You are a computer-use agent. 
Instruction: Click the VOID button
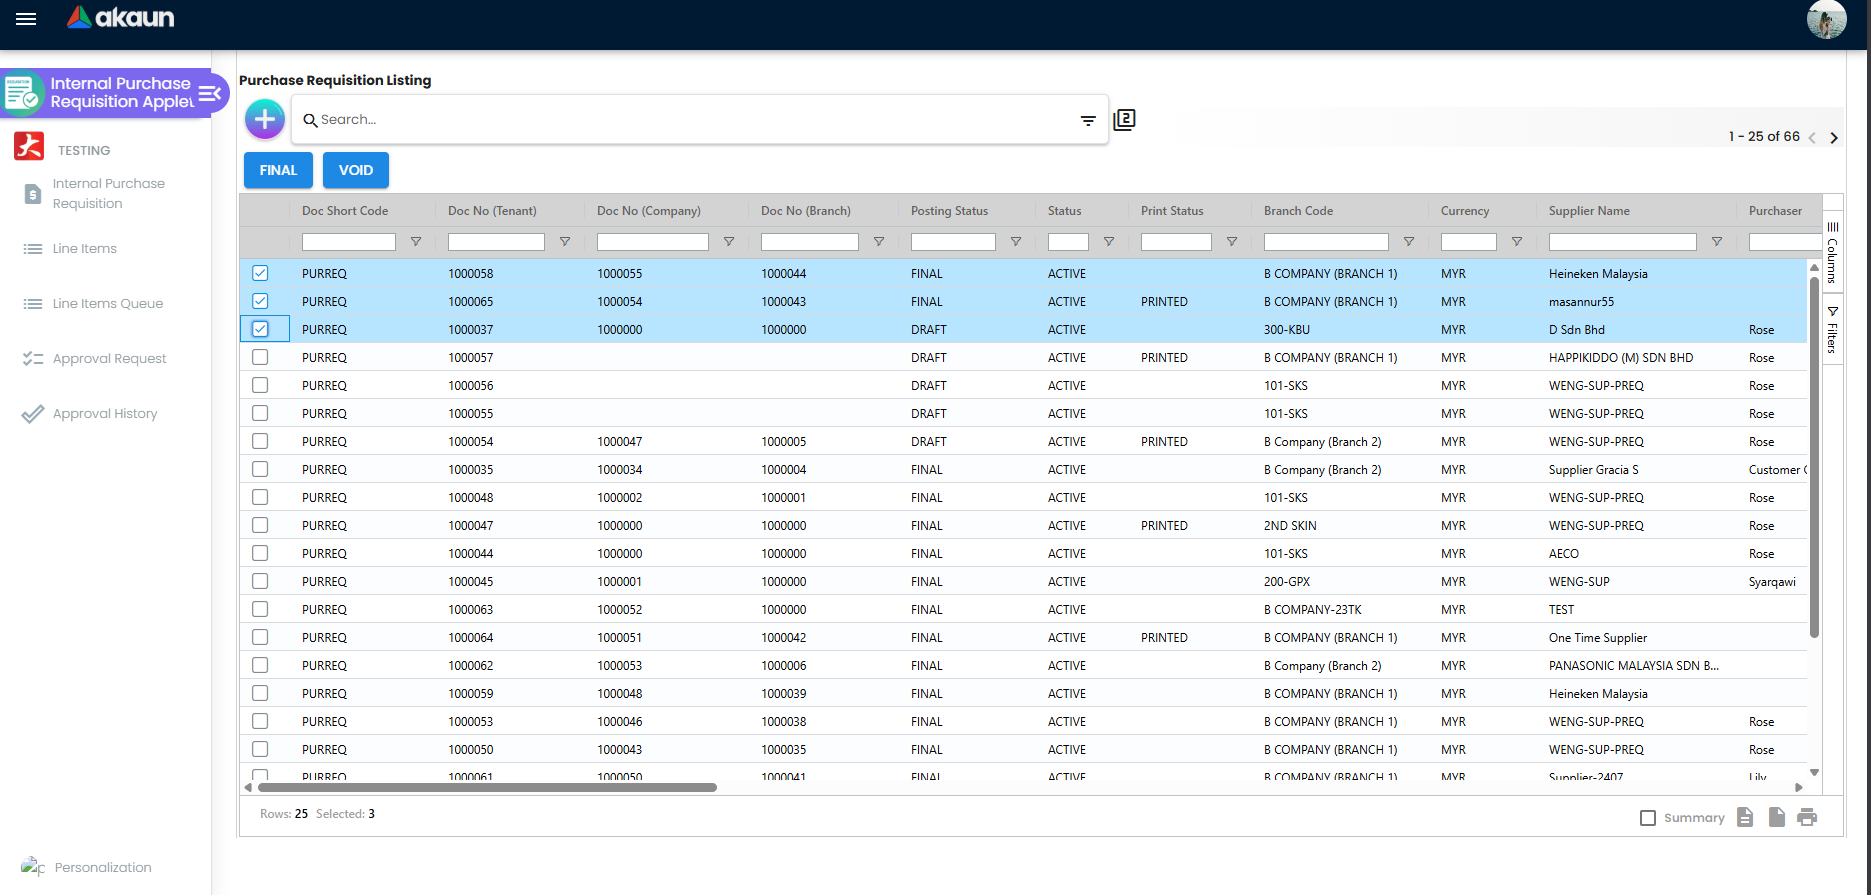pyautogui.click(x=356, y=170)
